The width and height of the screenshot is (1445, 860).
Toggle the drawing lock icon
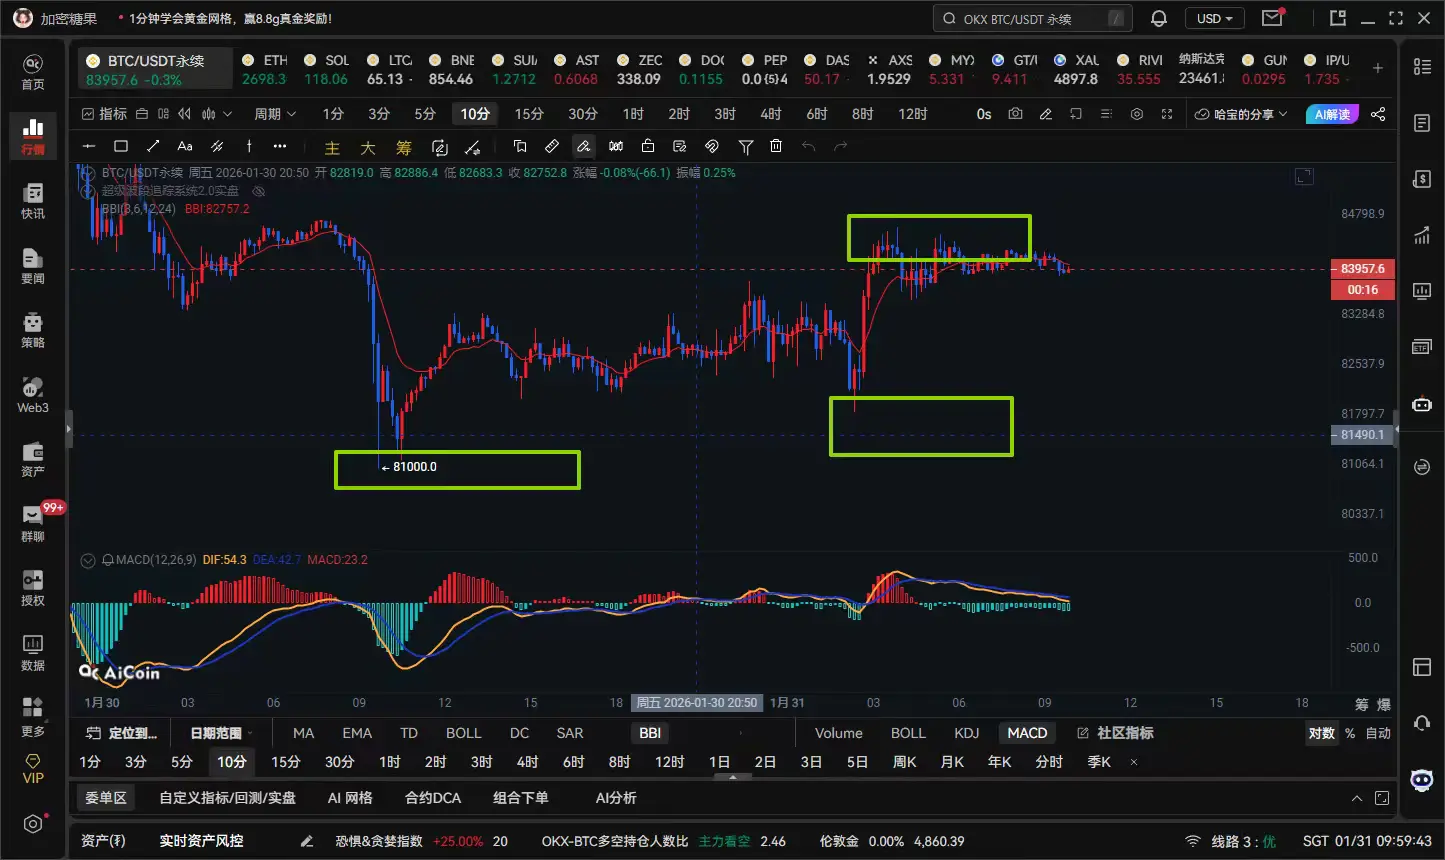(648, 146)
